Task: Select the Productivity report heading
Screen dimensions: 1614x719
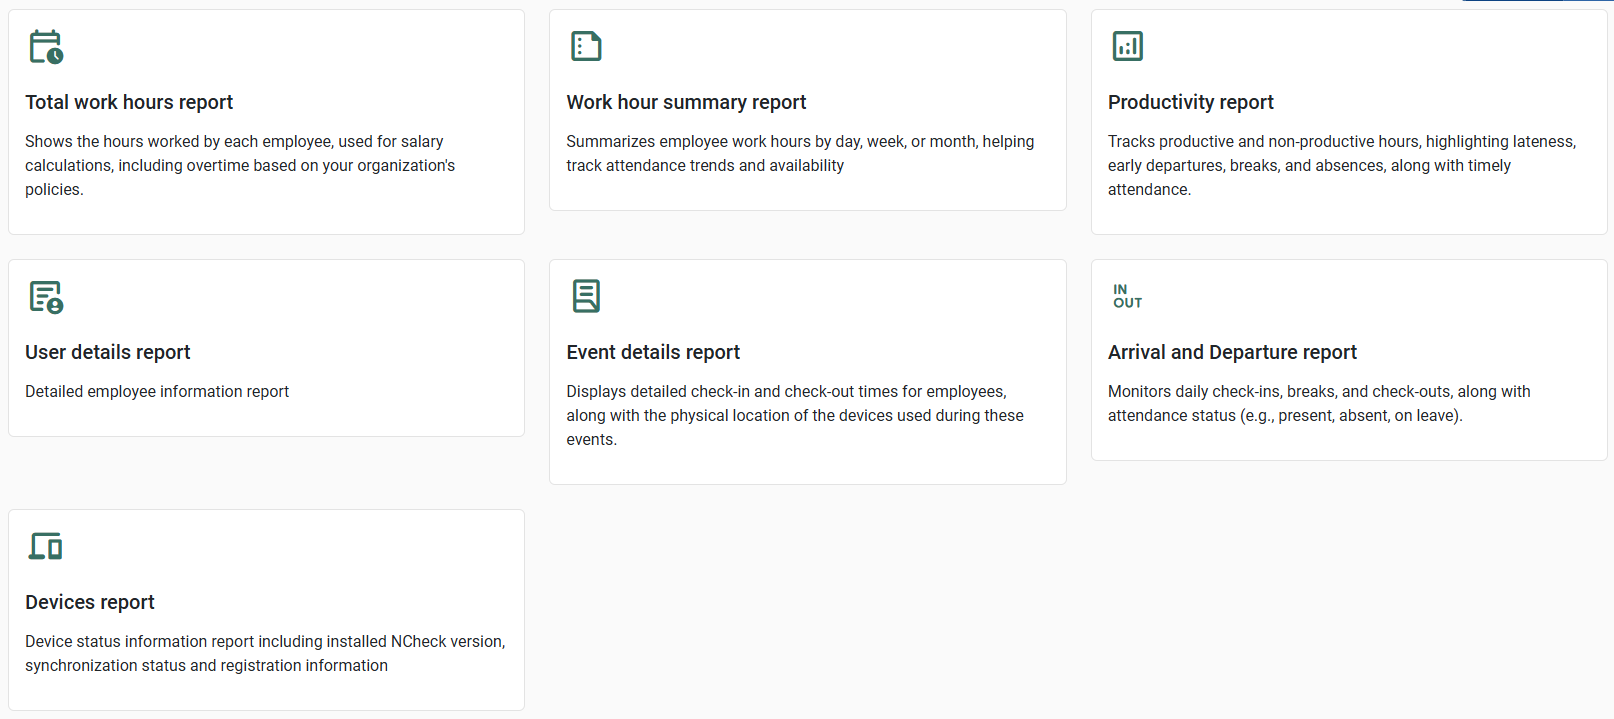Action: click(x=1190, y=102)
